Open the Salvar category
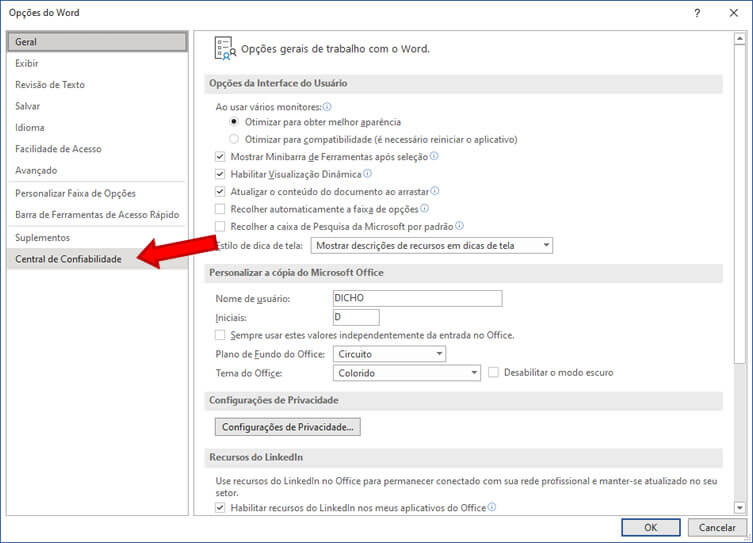The width and height of the screenshot is (753, 543). pos(97,106)
